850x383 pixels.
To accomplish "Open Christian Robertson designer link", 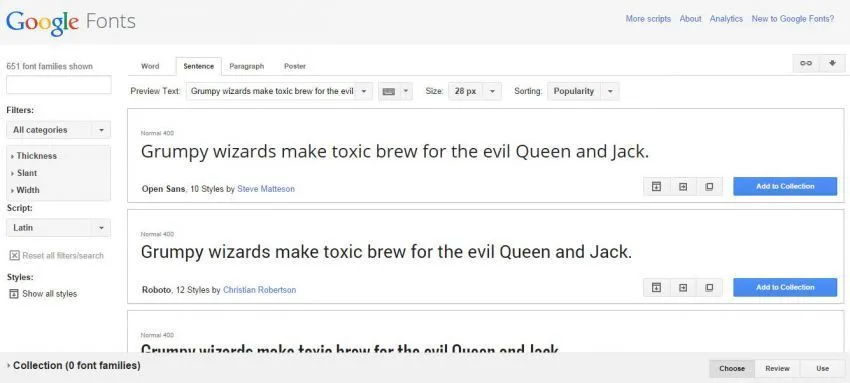I will (x=260, y=290).
